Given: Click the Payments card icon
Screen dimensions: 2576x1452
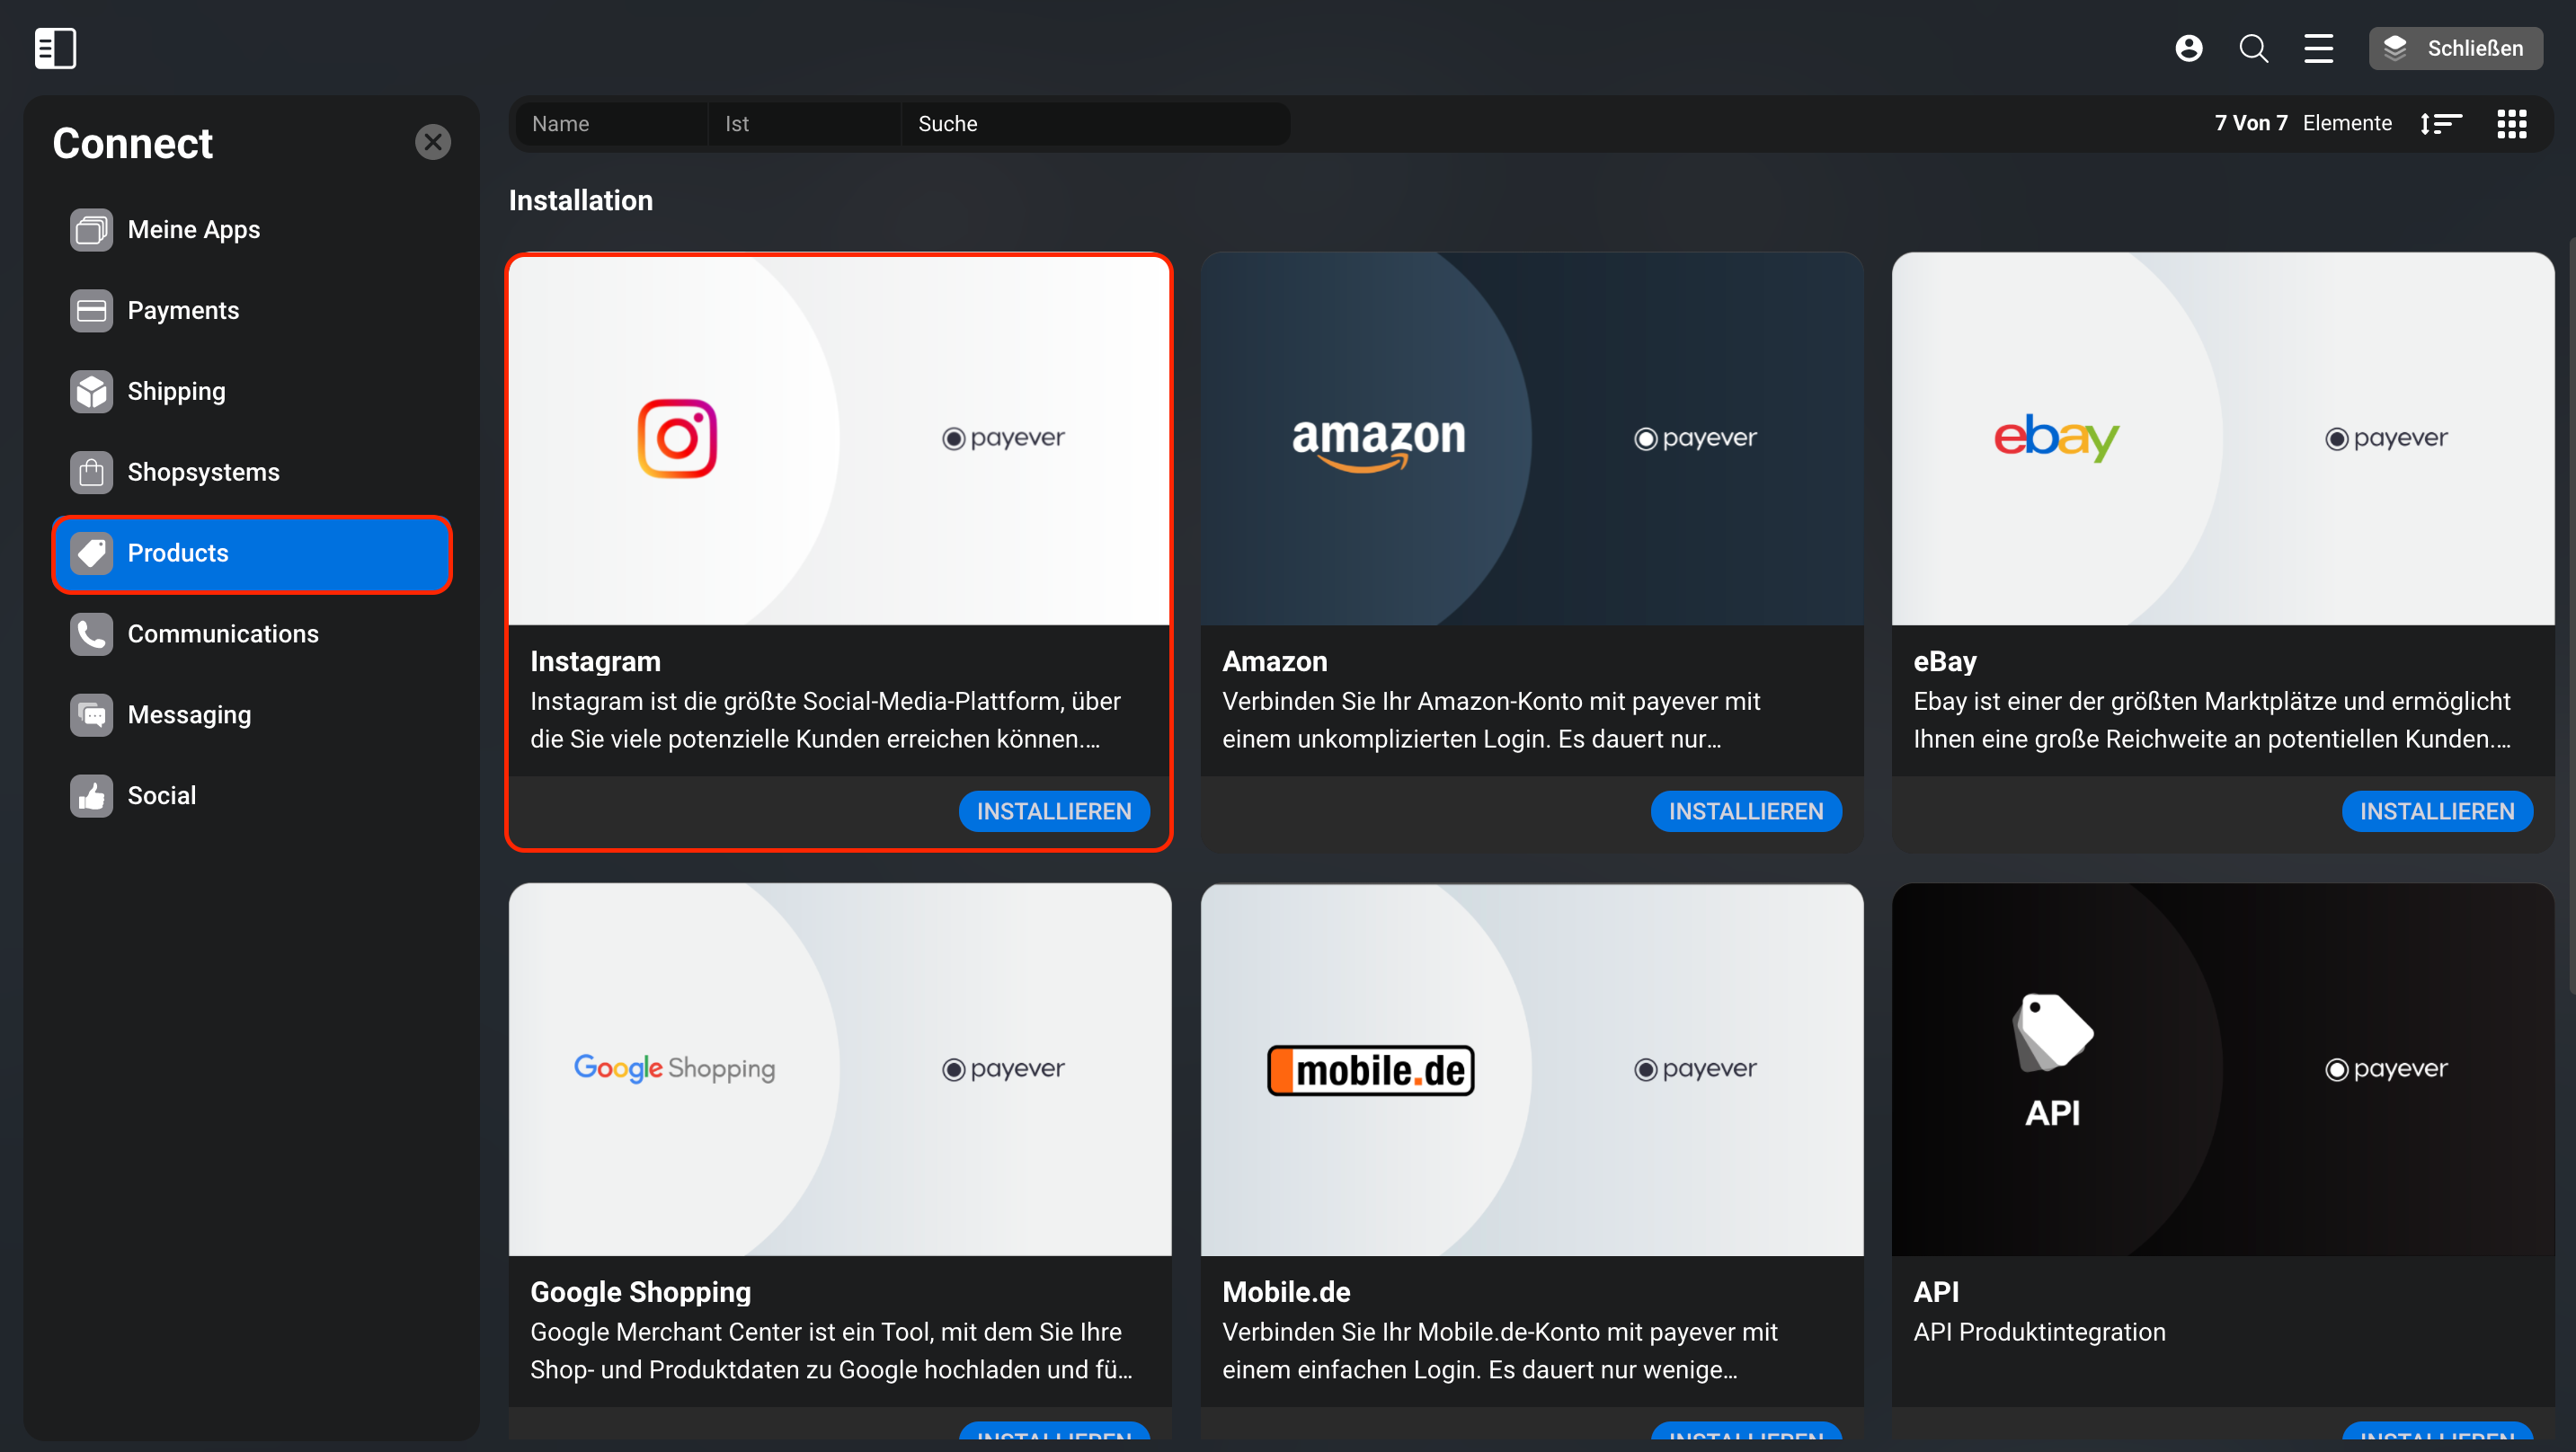Looking at the screenshot, I should 91,311.
